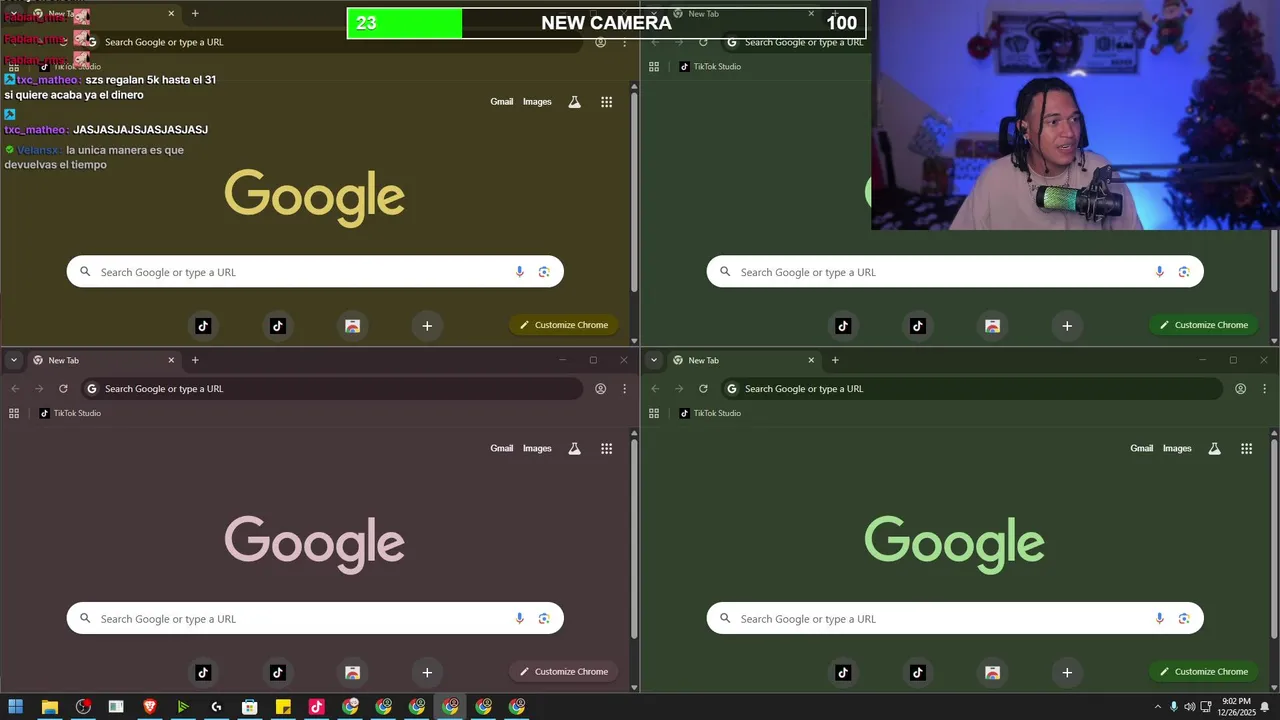Open TikTok Studio bookmark in top-right Chrome window
Image resolution: width=1280 pixels, height=720 pixels.
710,66
